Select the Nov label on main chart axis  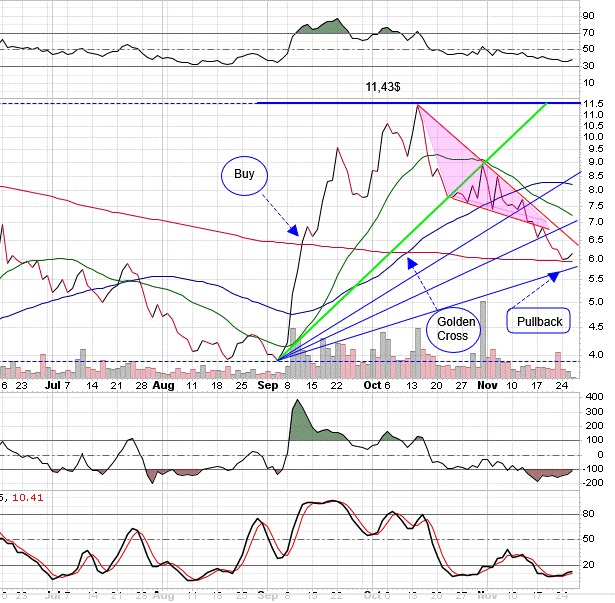[486, 384]
